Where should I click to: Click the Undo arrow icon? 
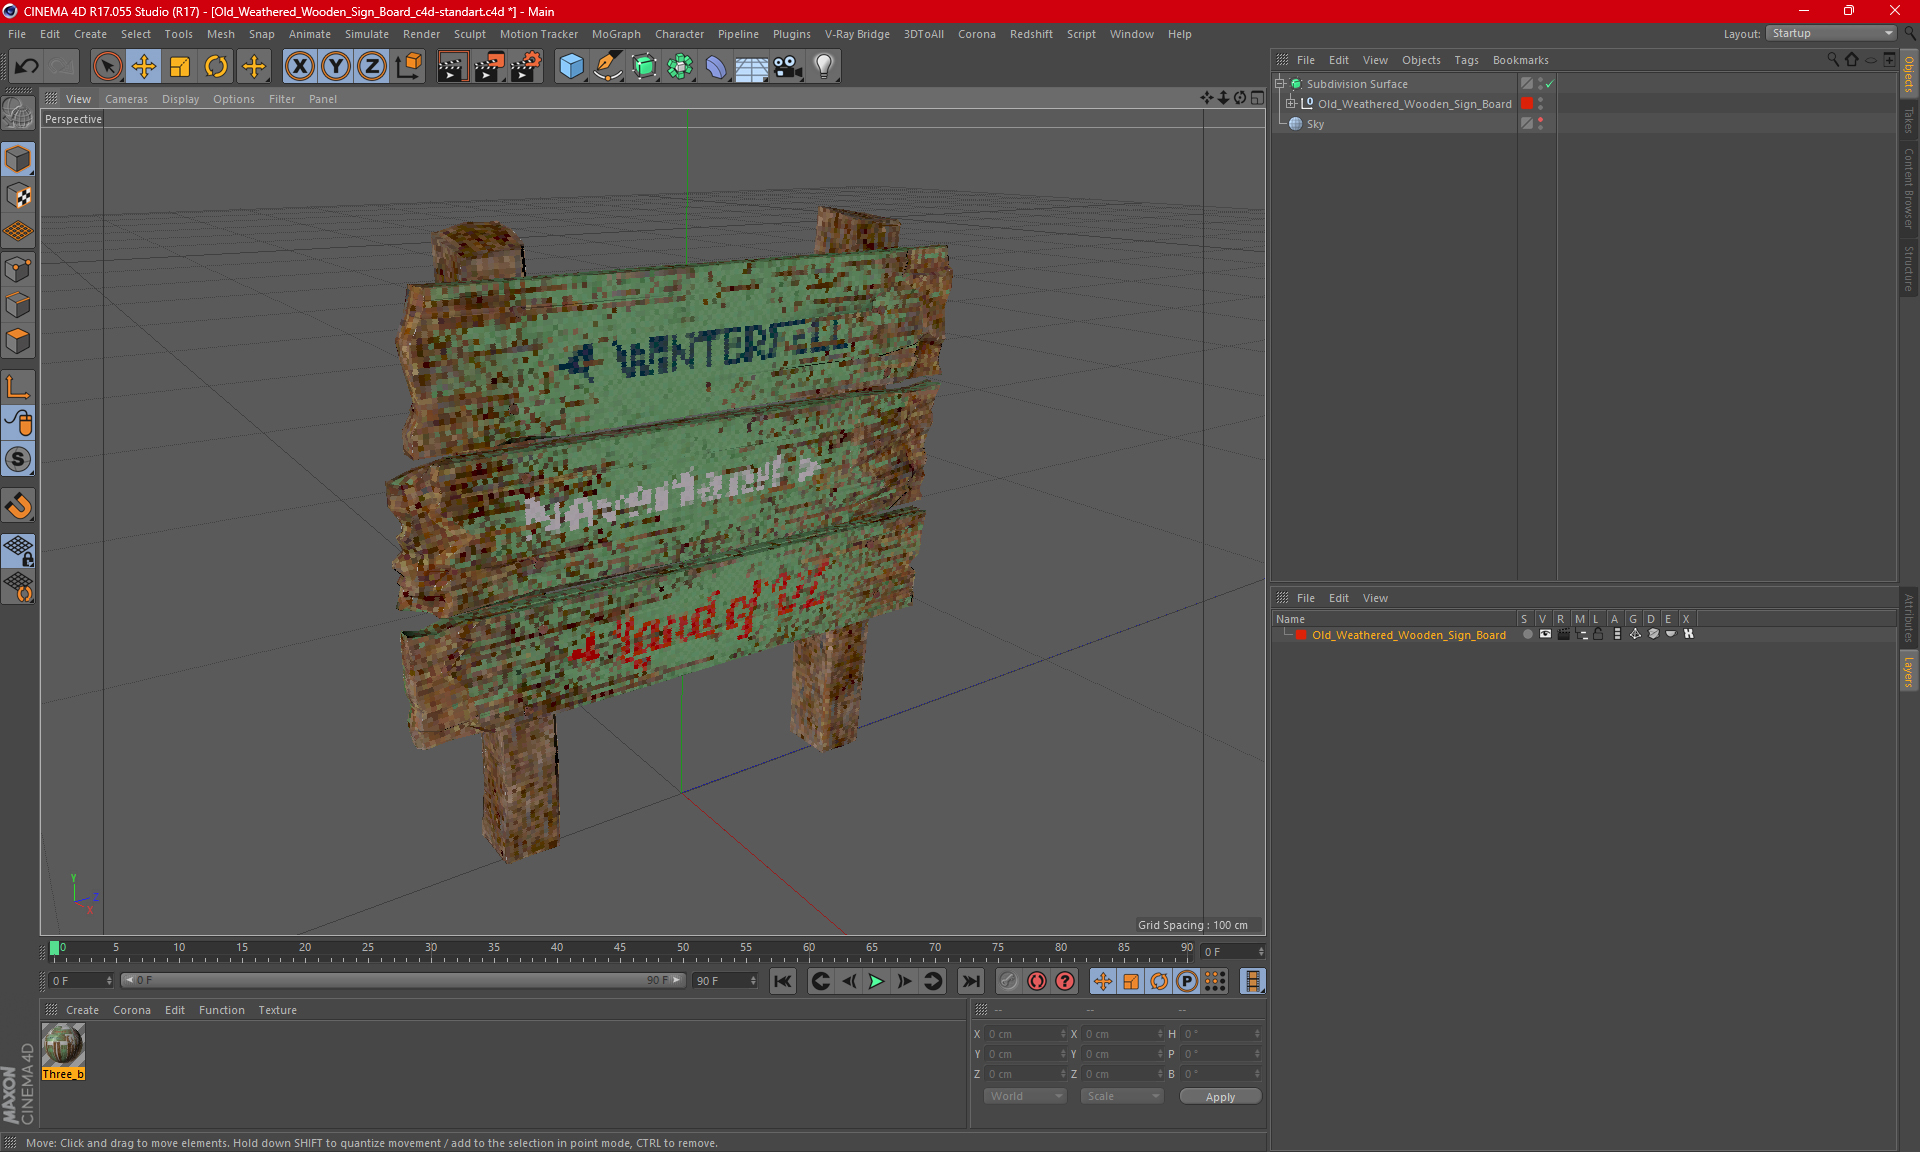click(27, 67)
